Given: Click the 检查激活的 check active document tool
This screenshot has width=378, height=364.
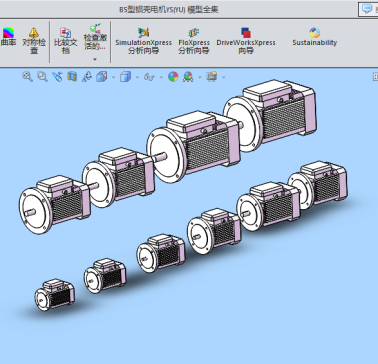Looking at the screenshot, I should pyautogui.click(x=95, y=37).
